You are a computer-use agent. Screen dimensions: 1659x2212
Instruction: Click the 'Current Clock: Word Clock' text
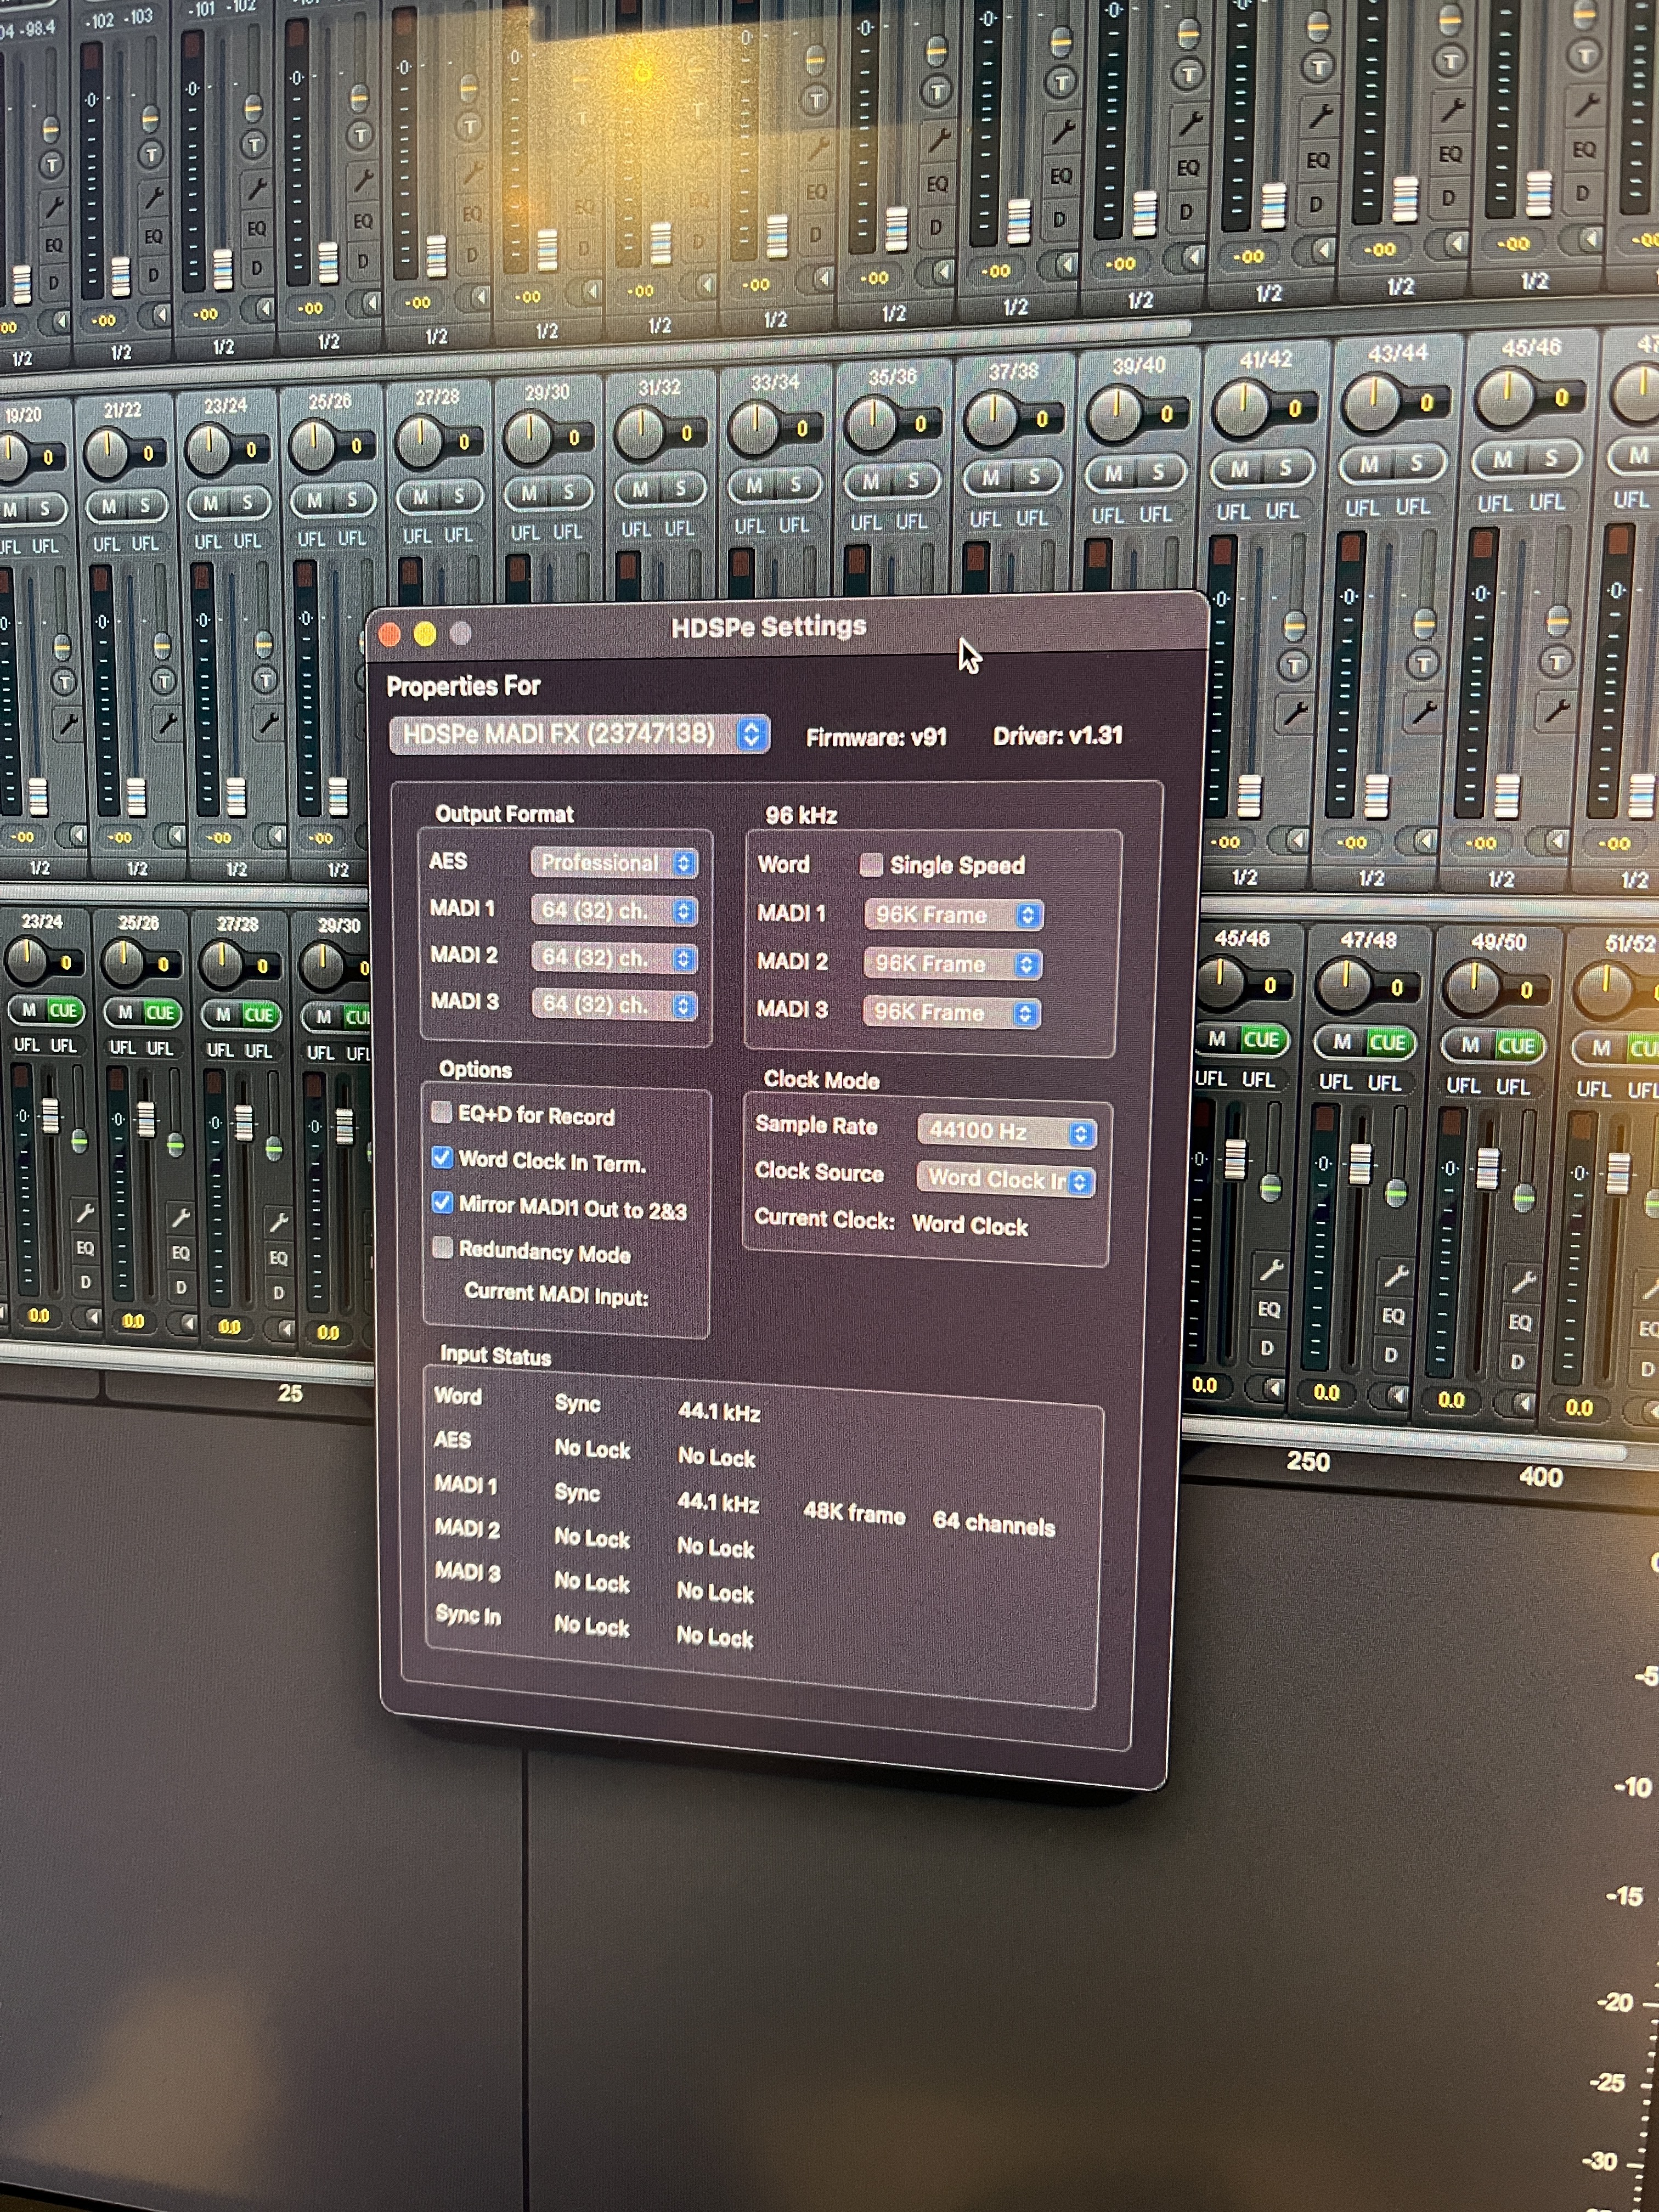click(890, 1222)
